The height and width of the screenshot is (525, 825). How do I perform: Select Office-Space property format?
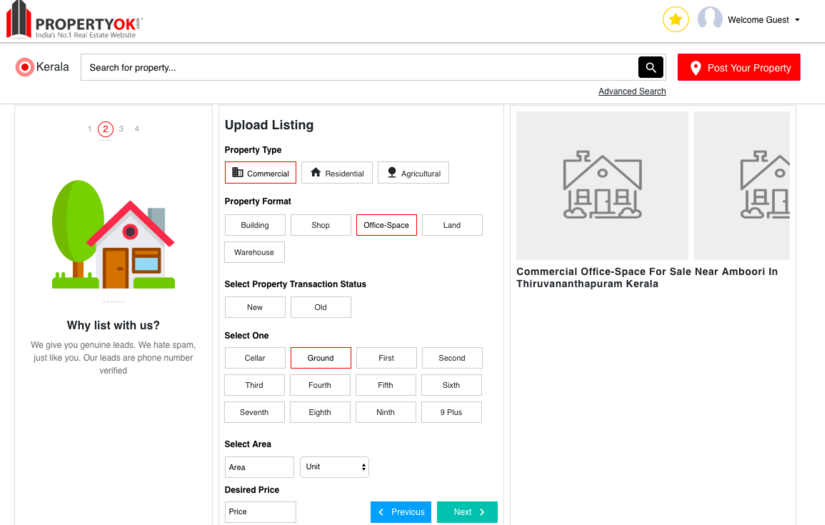click(386, 225)
